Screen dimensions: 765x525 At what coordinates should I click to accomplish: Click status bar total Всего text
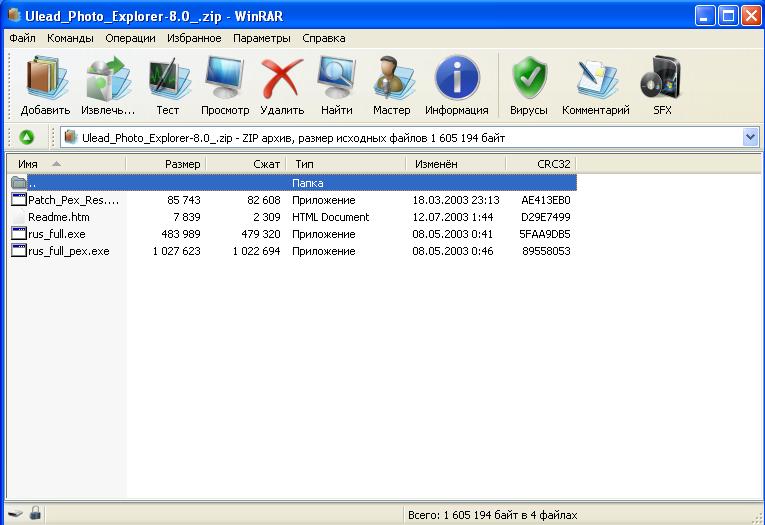[492, 515]
